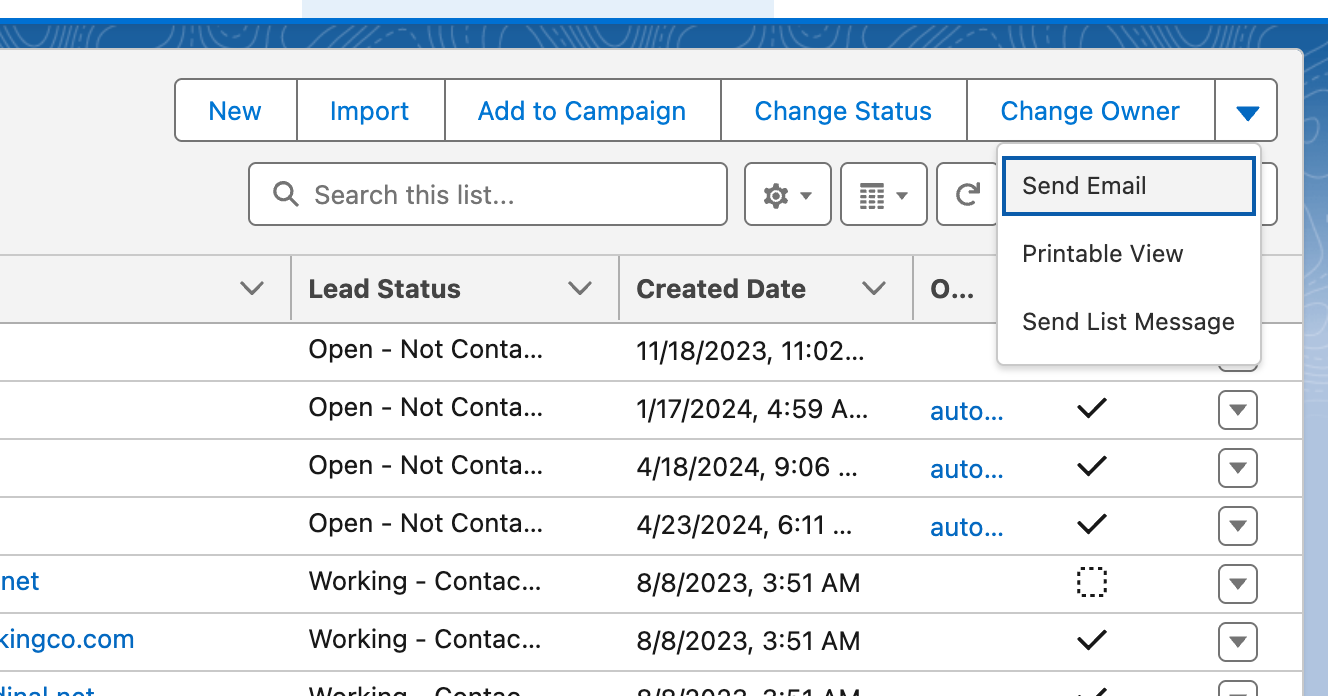1328x696 pixels.
Task: Refresh the leads list
Action: point(967,195)
